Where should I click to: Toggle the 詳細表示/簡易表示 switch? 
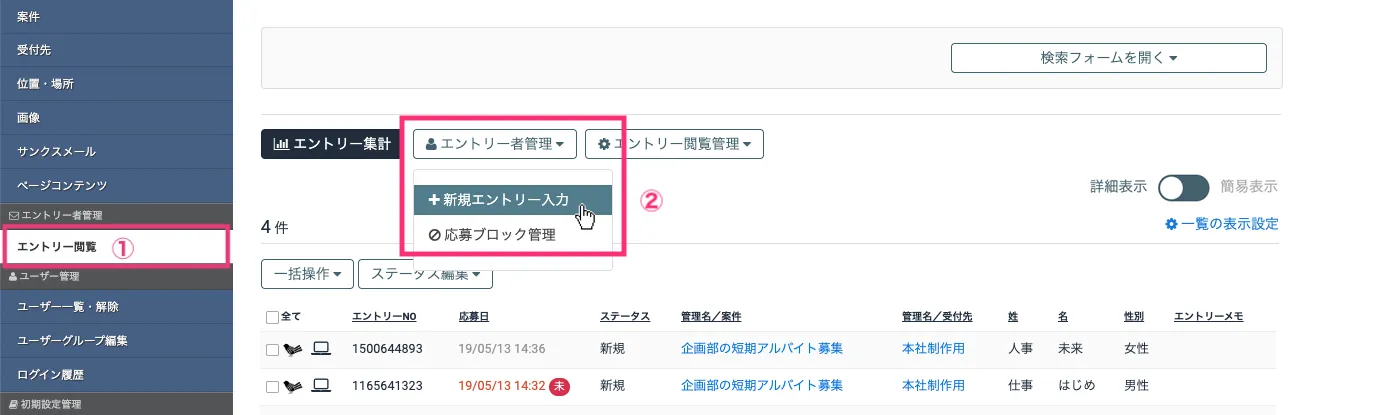[1183, 187]
